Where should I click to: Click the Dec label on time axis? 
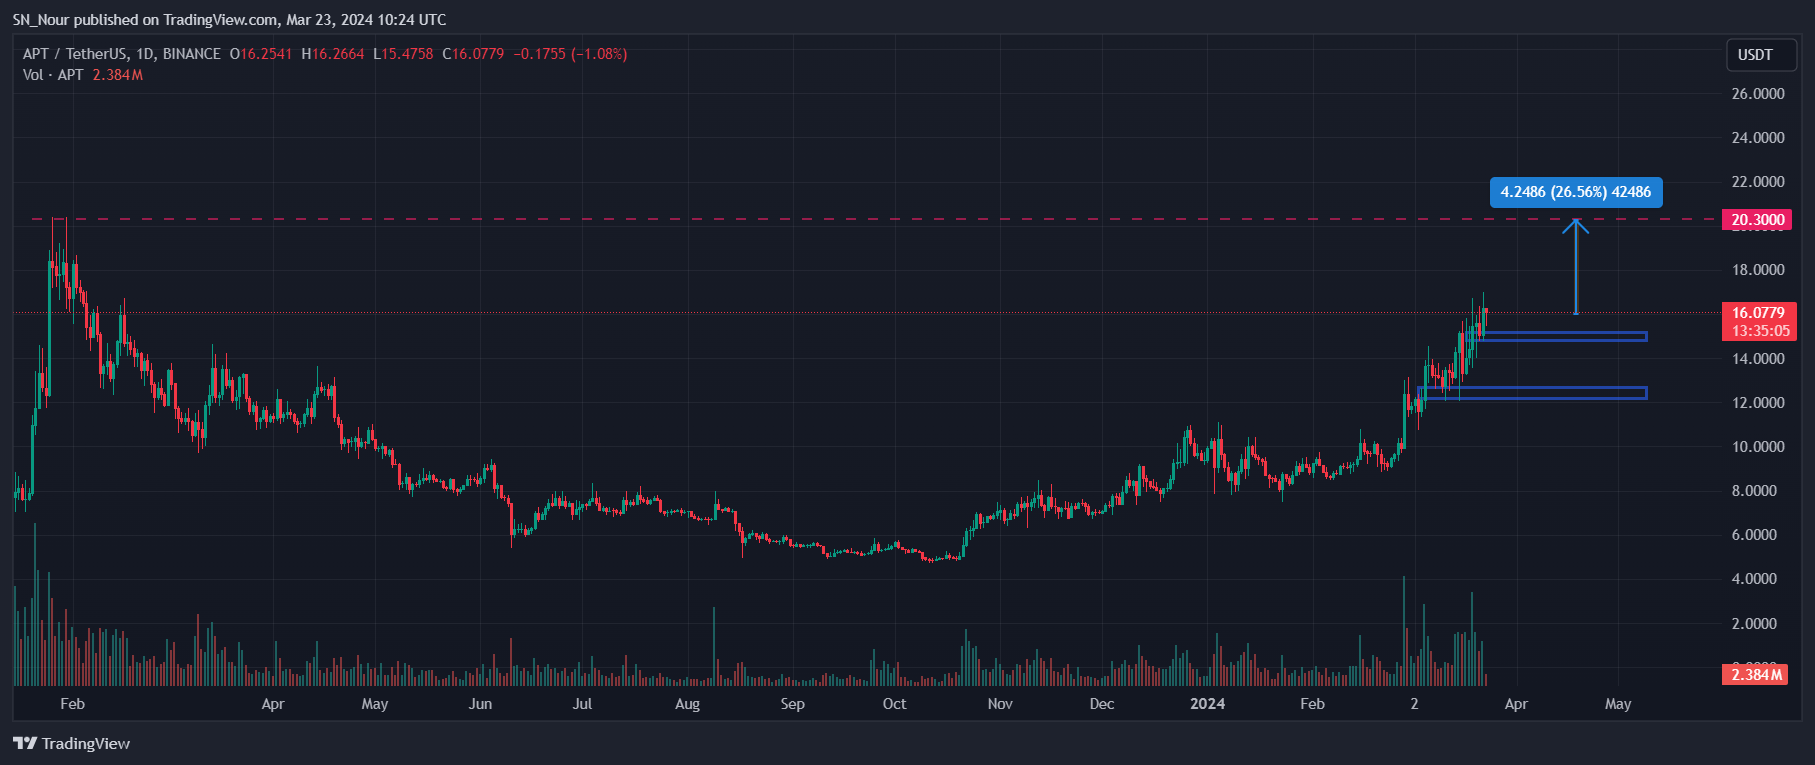pyautogui.click(x=1102, y=704)
